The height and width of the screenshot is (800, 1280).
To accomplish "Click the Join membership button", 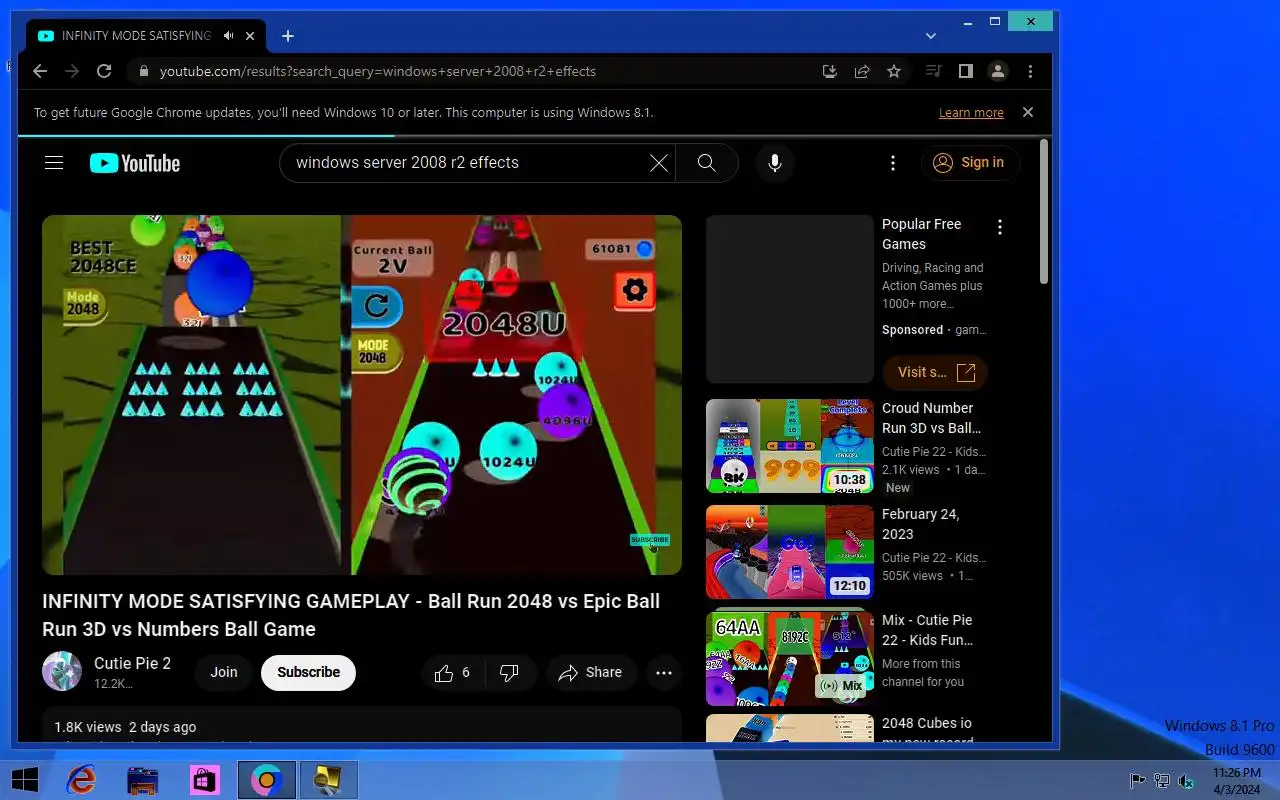I will (224, 672).
